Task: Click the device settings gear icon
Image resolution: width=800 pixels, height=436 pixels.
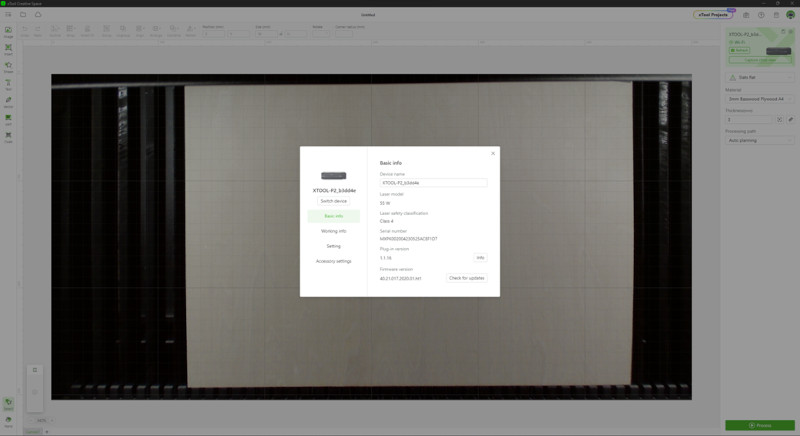Action: pos(791,32)
